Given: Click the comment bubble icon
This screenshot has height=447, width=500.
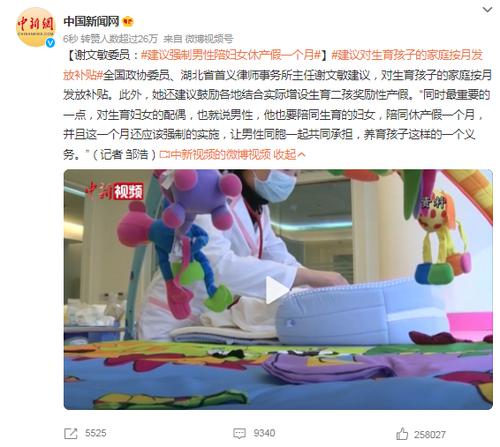Looking at the screenshot, I should (239, 433).
